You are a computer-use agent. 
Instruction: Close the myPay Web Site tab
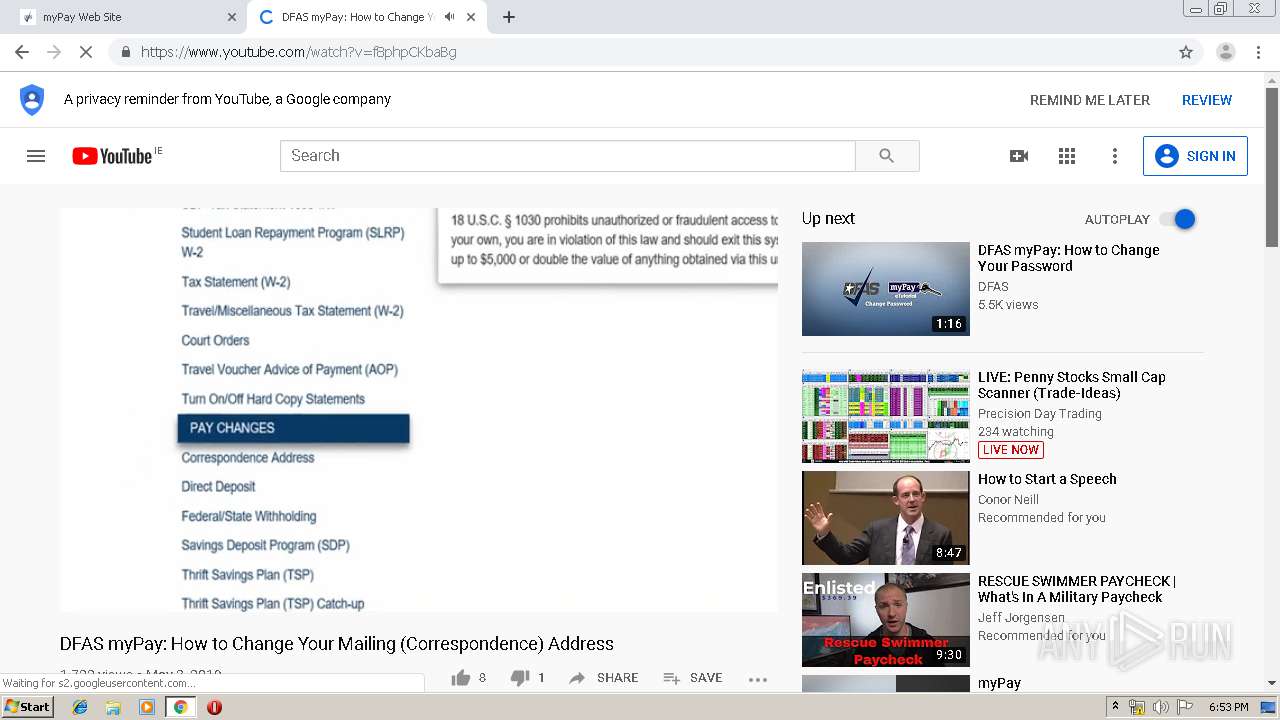(x=232, y=17)
